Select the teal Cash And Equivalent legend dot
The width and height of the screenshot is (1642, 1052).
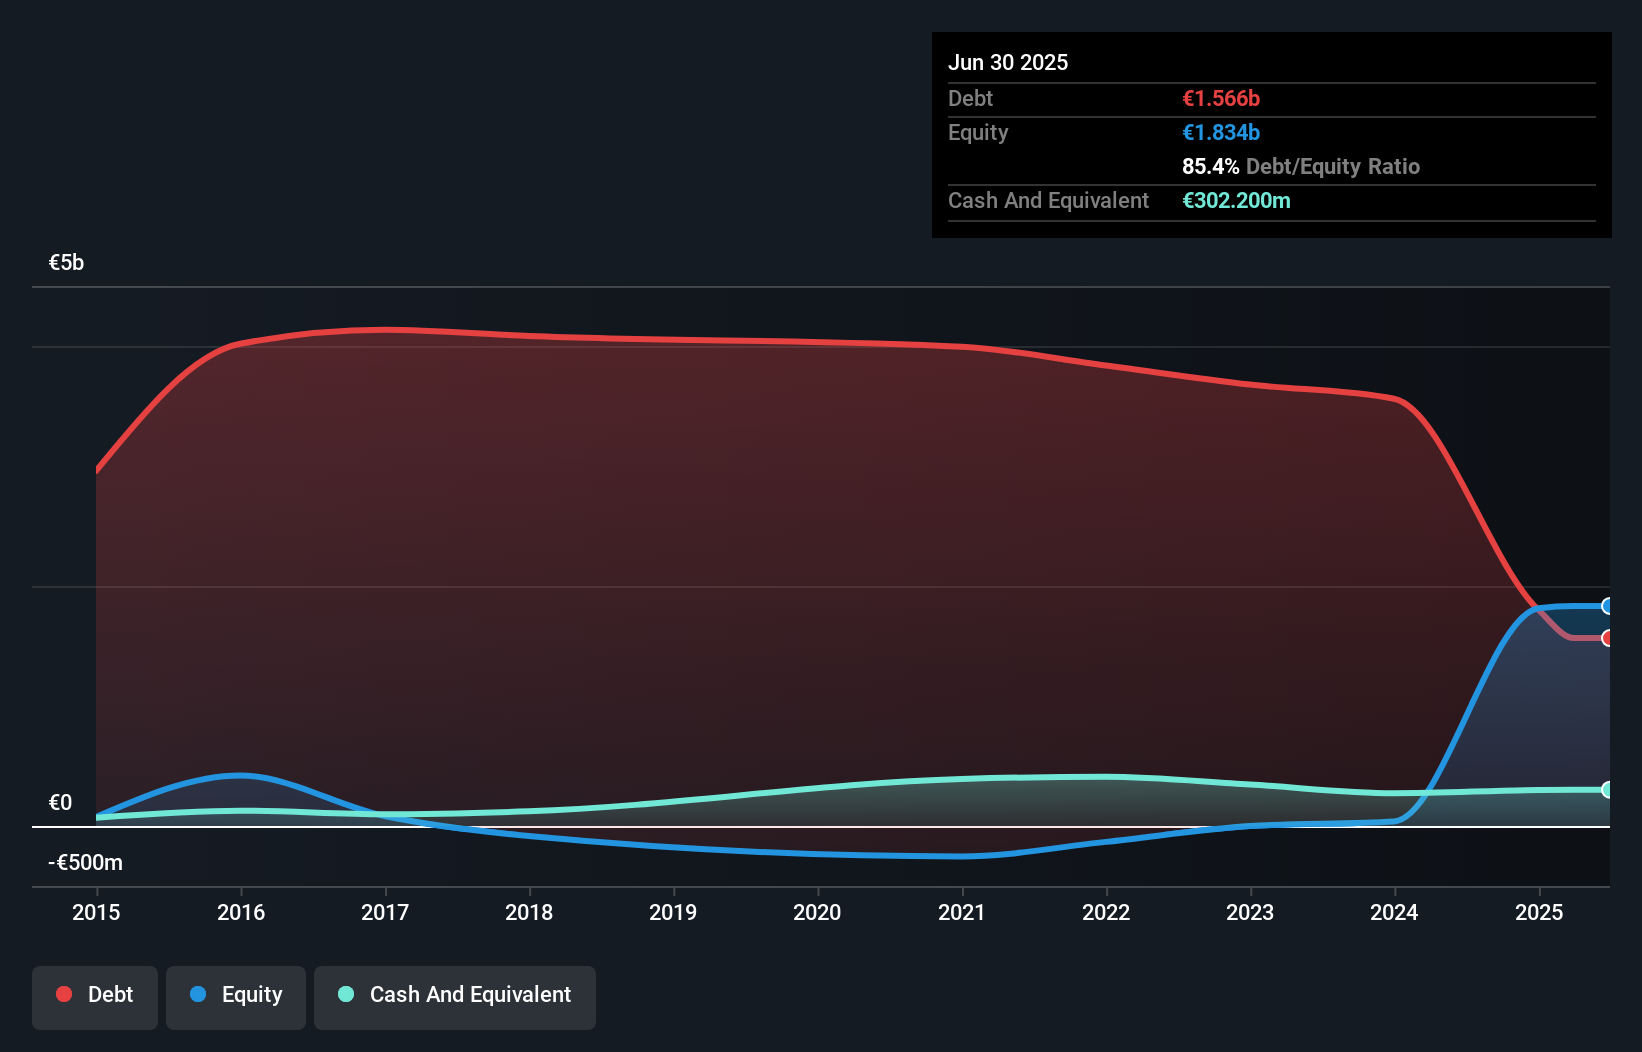[x=345, y=994]
